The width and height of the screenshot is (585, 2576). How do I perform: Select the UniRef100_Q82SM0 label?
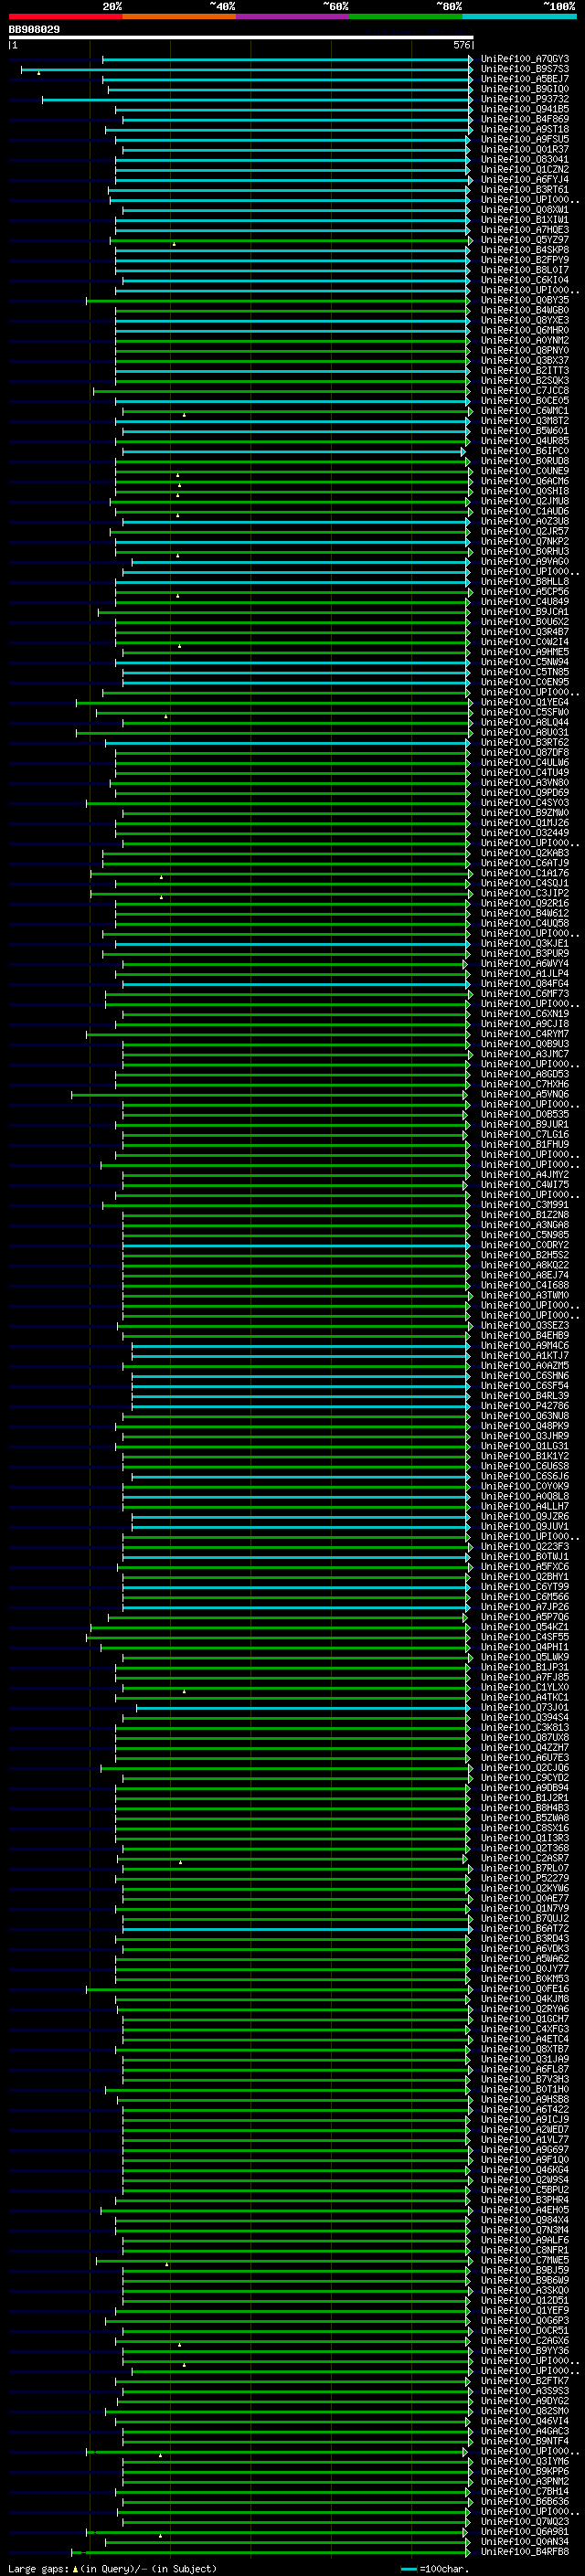[524, 2411]
